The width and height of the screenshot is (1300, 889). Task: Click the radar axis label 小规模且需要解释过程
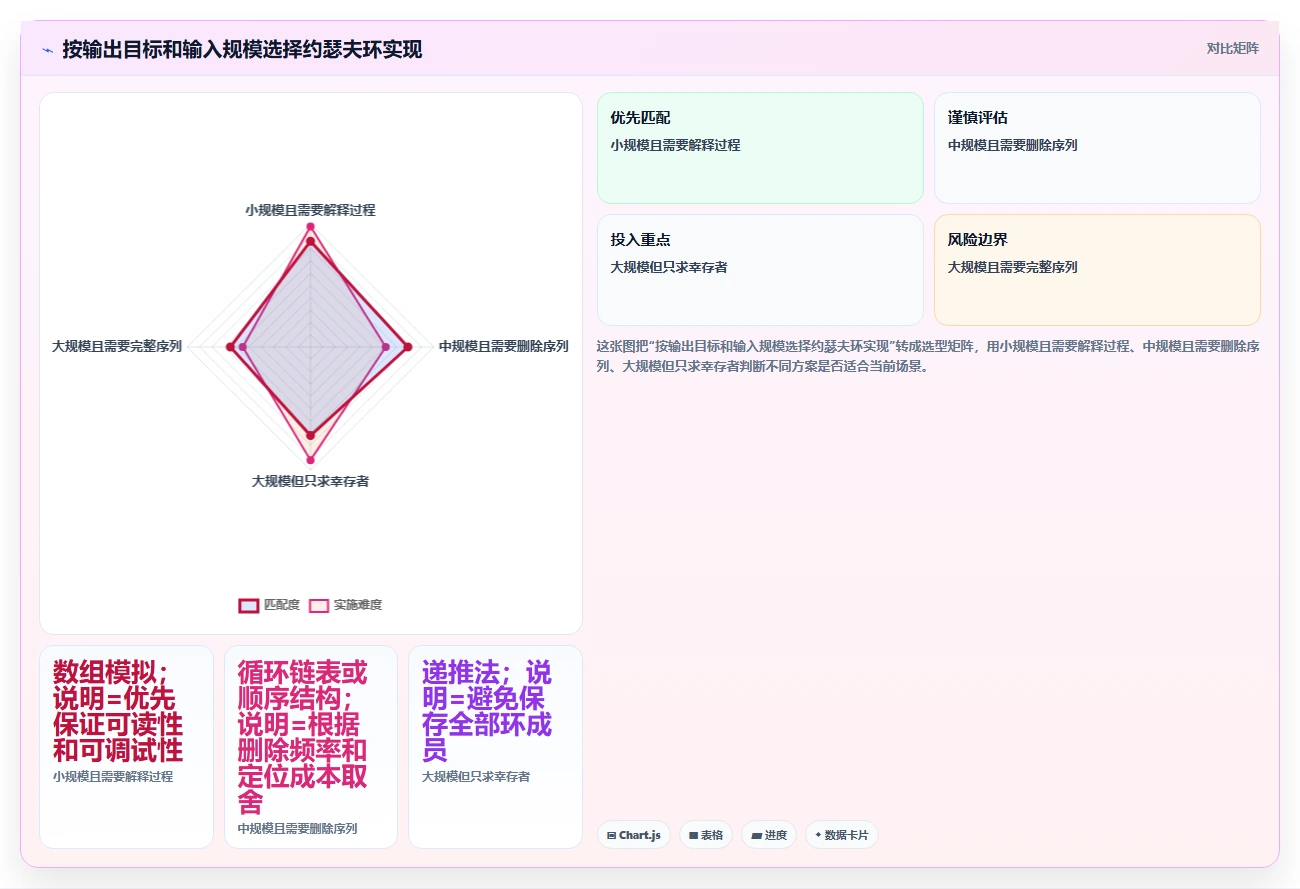pos(310,210)
